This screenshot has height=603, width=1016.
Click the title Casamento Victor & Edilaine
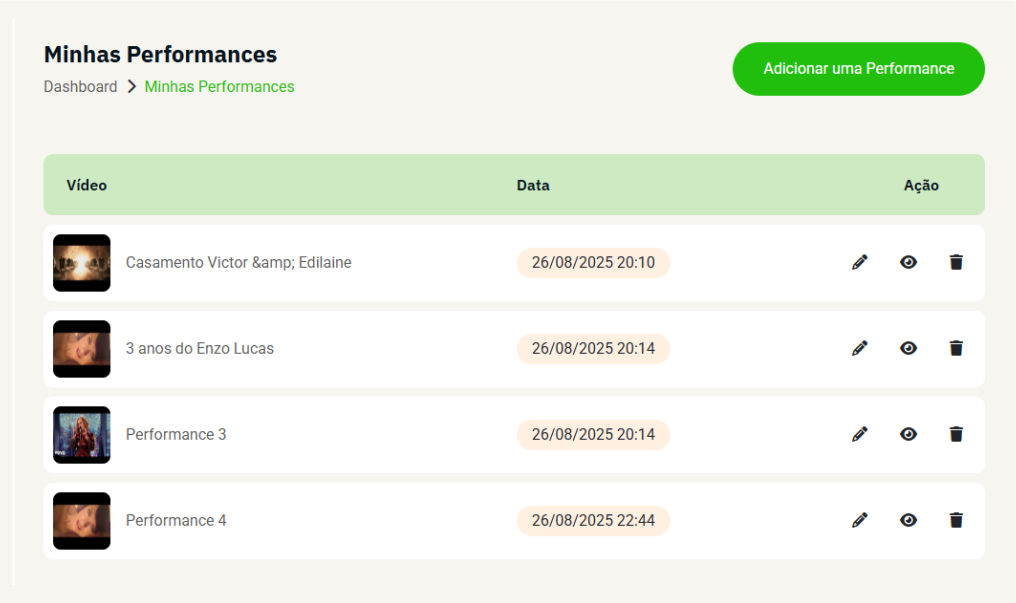pyautogui.click(x=238, y=262)
